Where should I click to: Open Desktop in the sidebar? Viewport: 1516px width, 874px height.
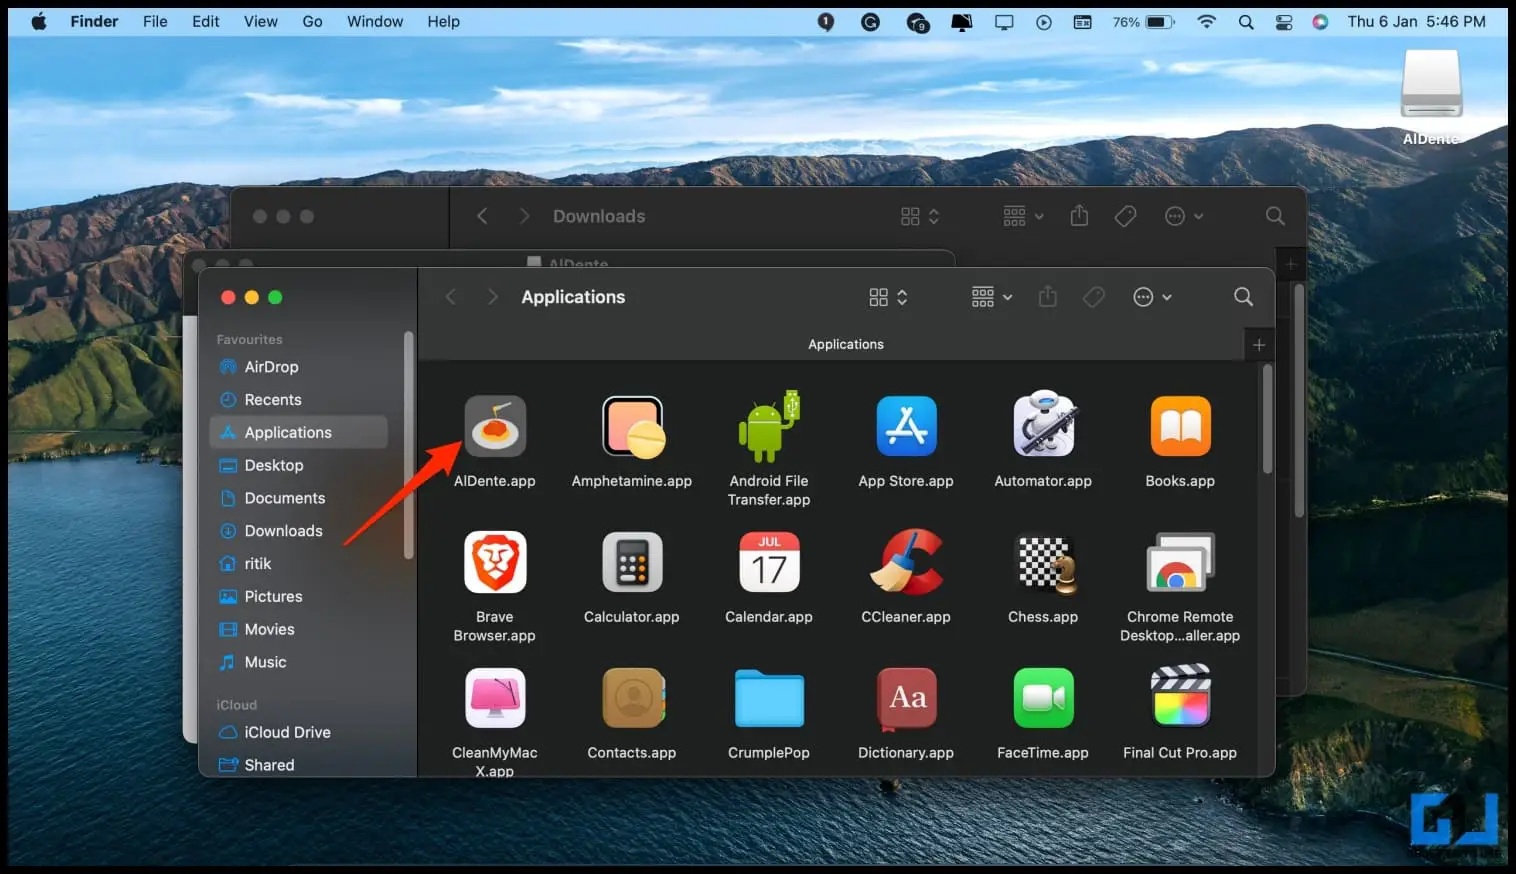tap(298, 465)
